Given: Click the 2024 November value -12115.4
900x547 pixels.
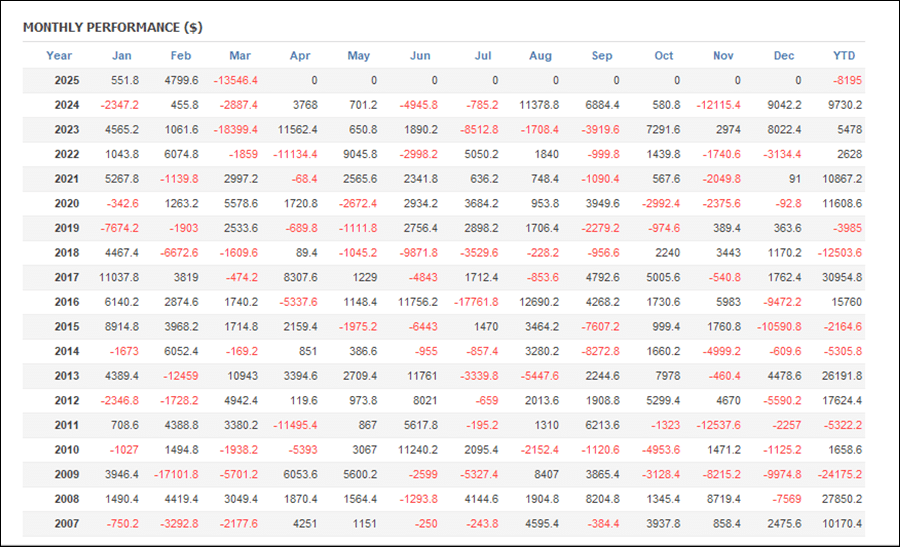Looking at the screenshot, I should (718, 105).
